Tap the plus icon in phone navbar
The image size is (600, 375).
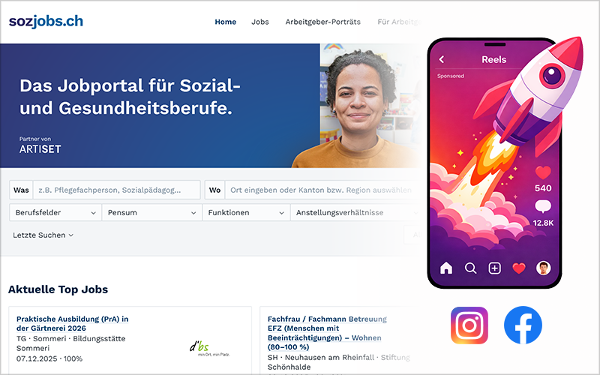tap(495, 268)
